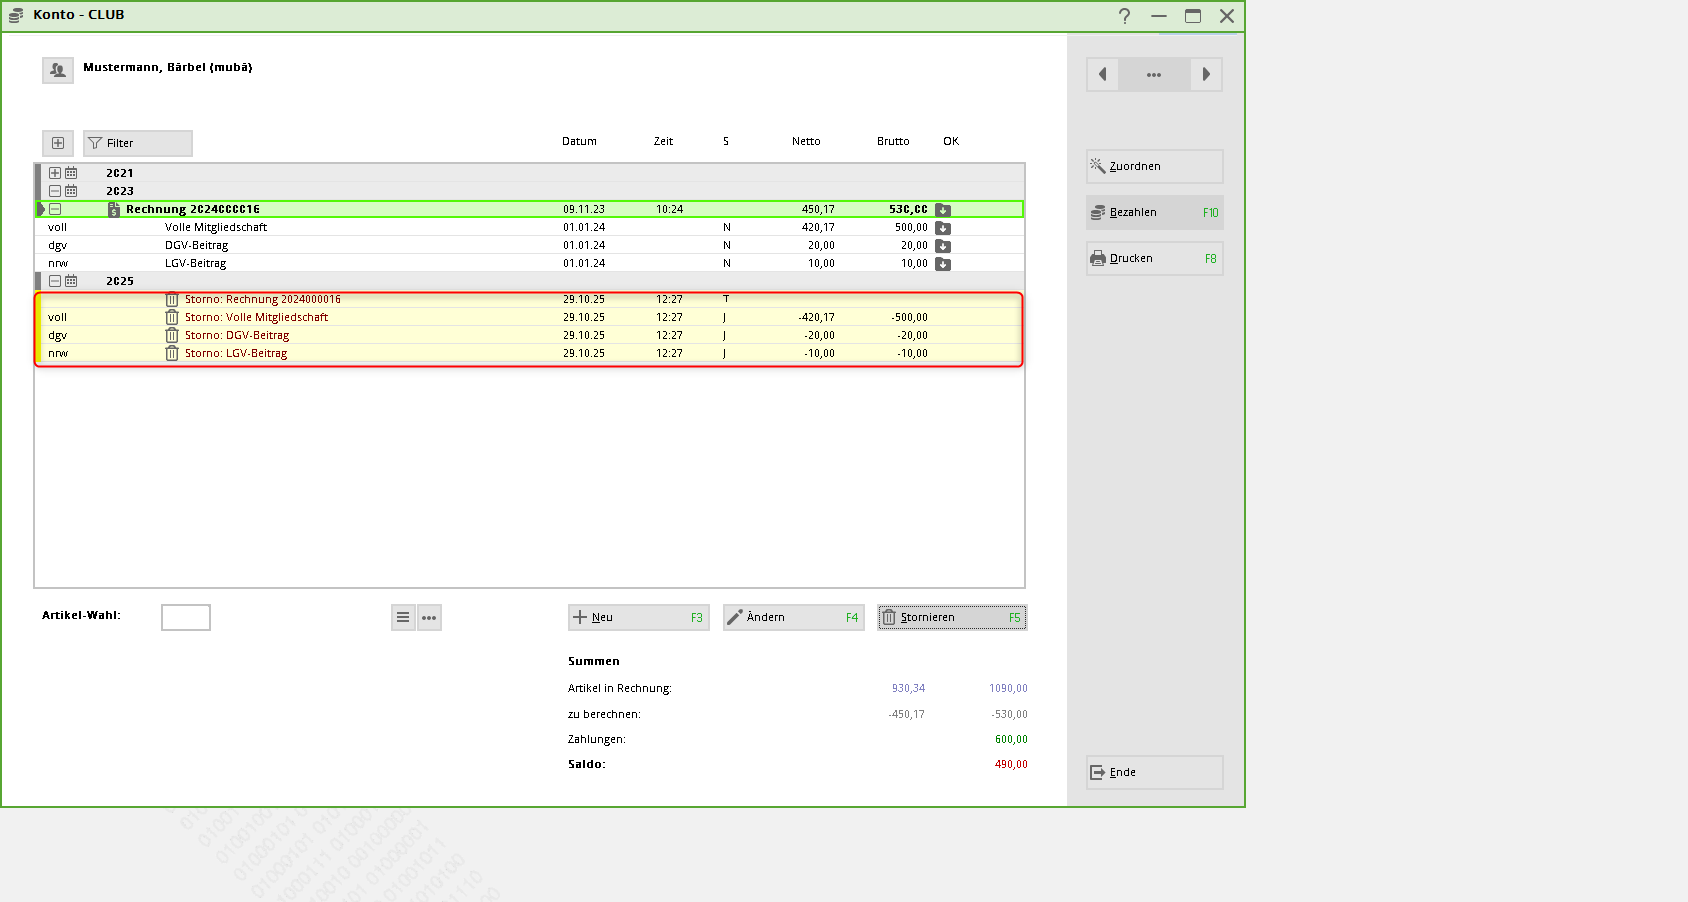Collapse the 2023 year group
The width and height of the screenshot is (1688, 902).
[x=55, y=191]
